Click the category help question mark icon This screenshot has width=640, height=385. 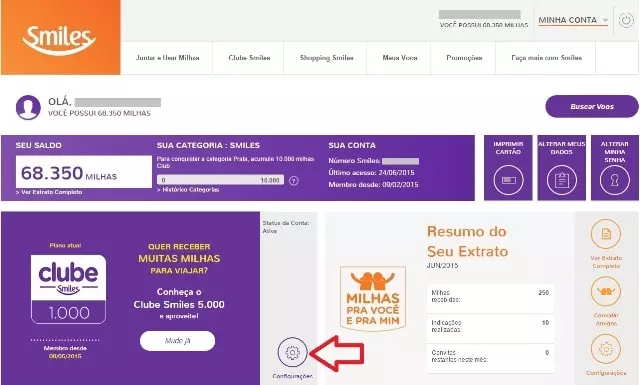pyautogui.click(x=293, y=180)
